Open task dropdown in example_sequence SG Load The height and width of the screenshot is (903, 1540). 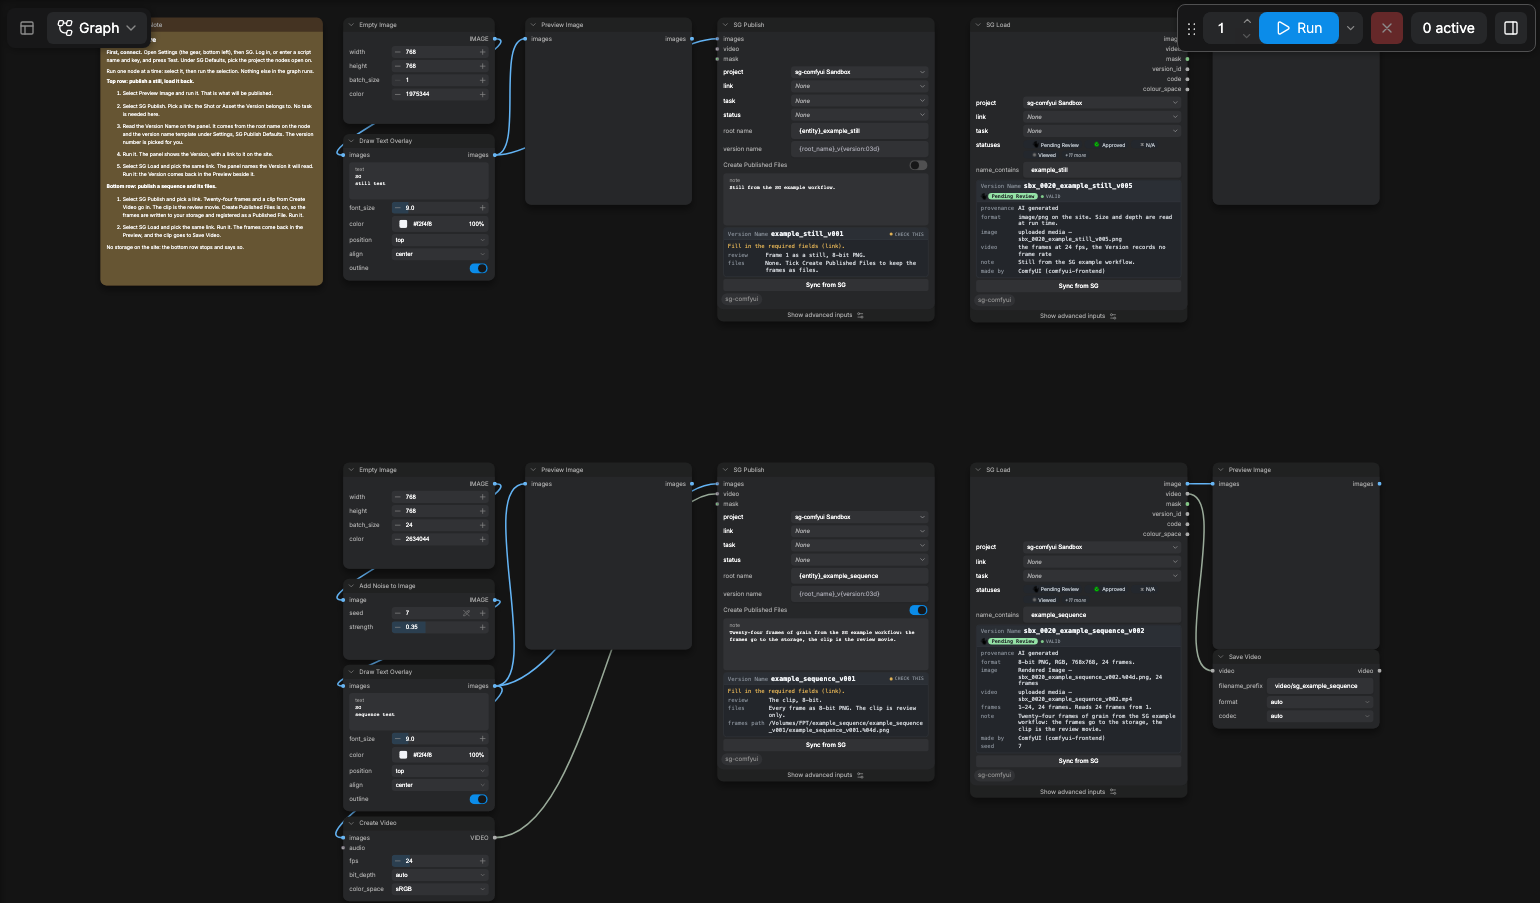(x=1102, y=576)
